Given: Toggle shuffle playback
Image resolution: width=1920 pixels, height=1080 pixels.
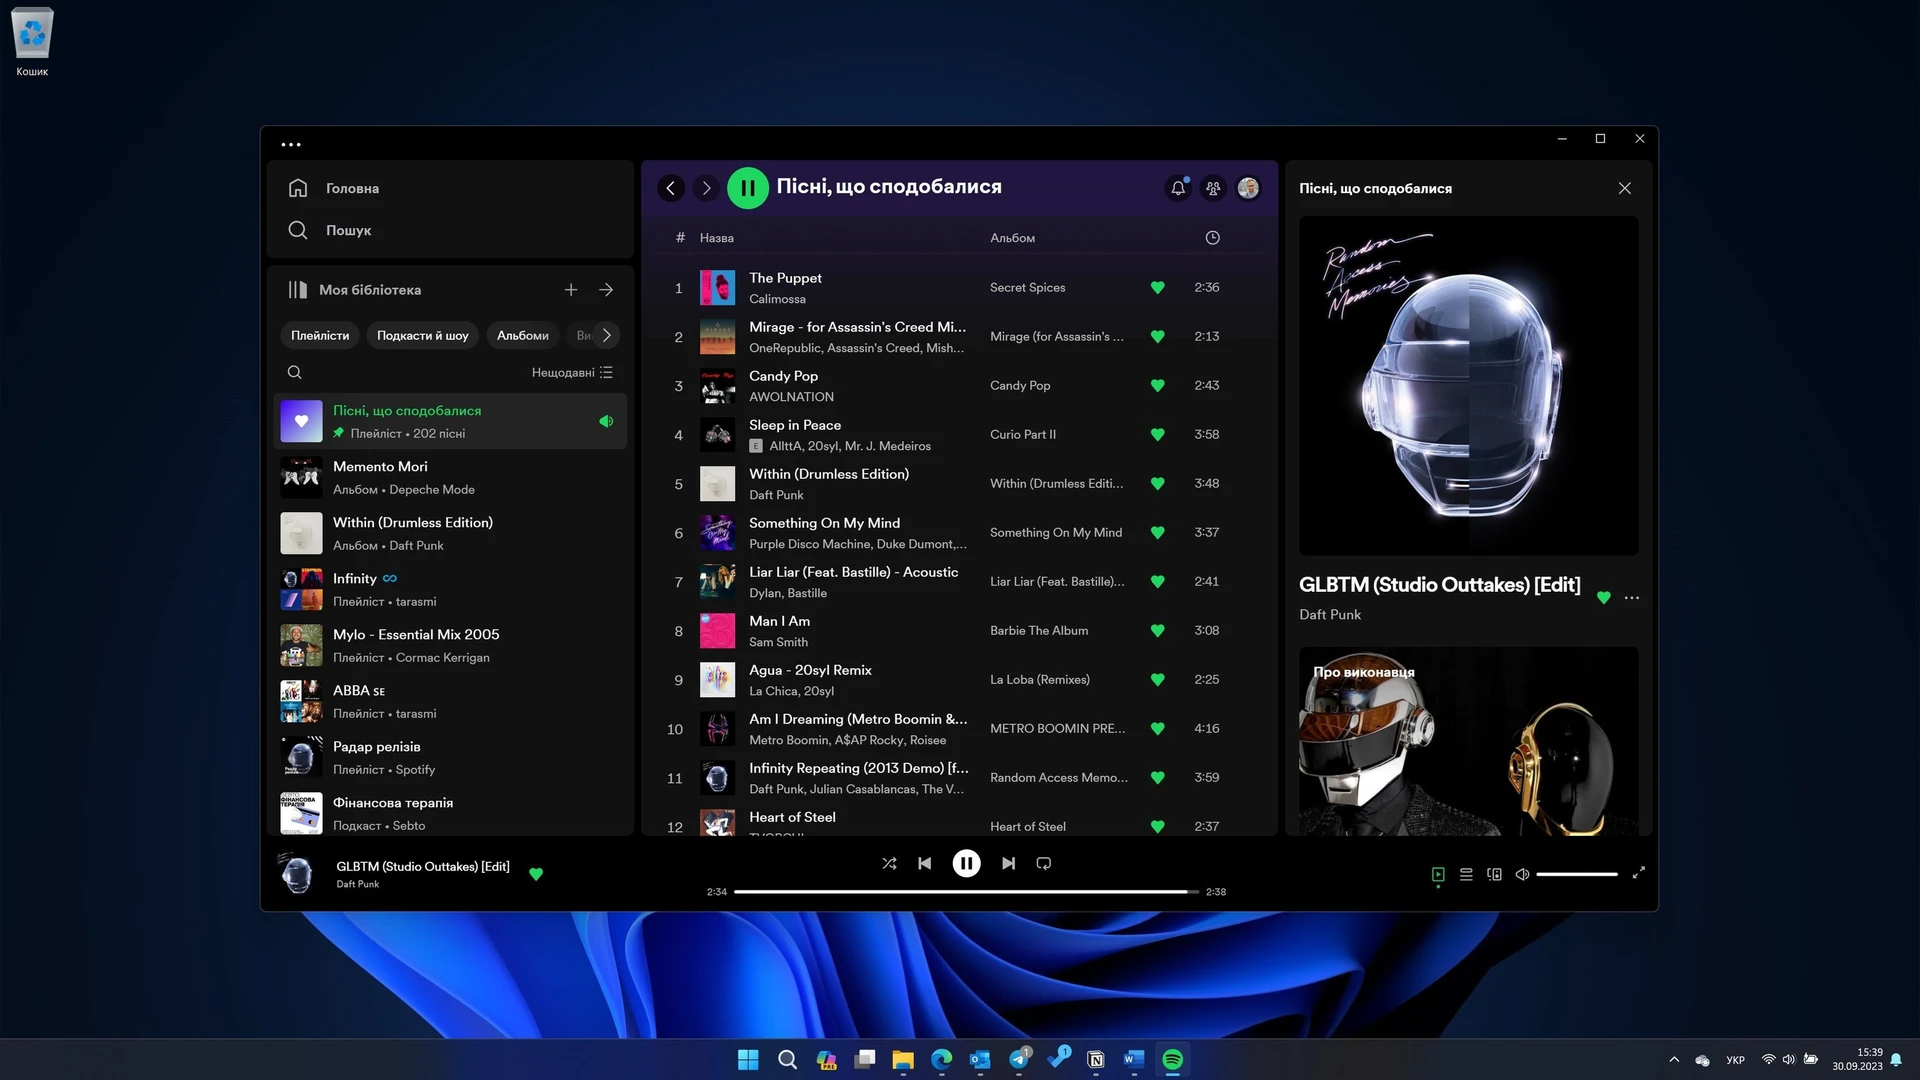Looking at the screenshot, I should coord(889,863).
